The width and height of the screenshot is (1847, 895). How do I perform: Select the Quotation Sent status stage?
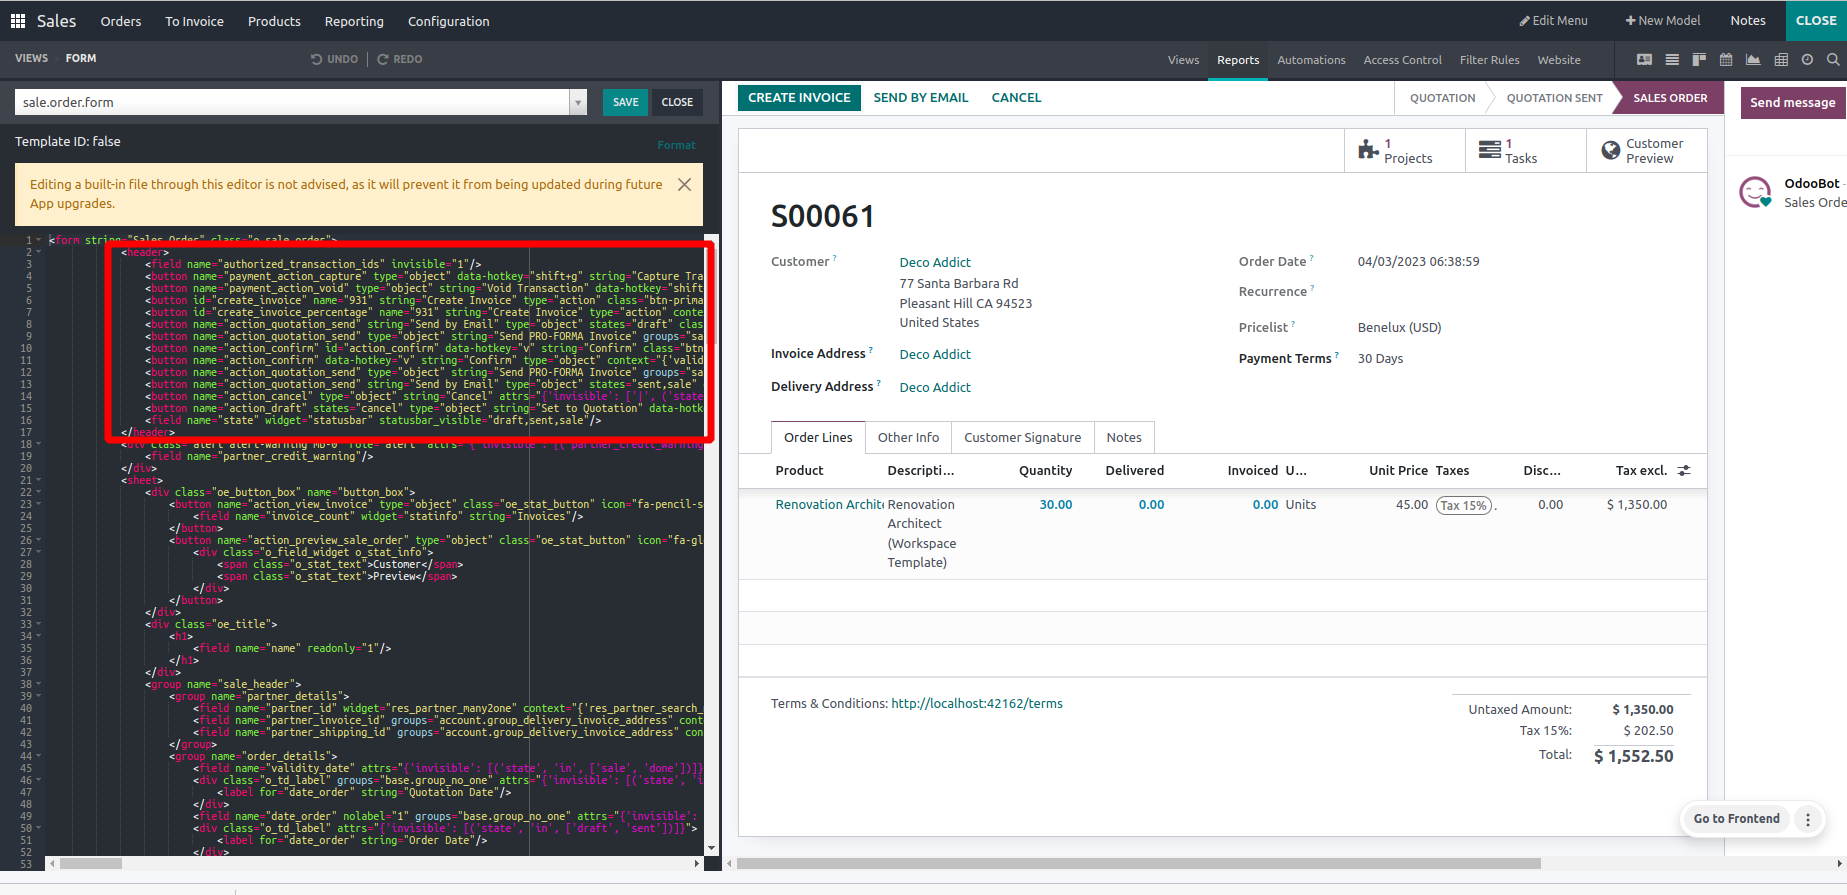pyautogui.click(x=1554, y=98)
